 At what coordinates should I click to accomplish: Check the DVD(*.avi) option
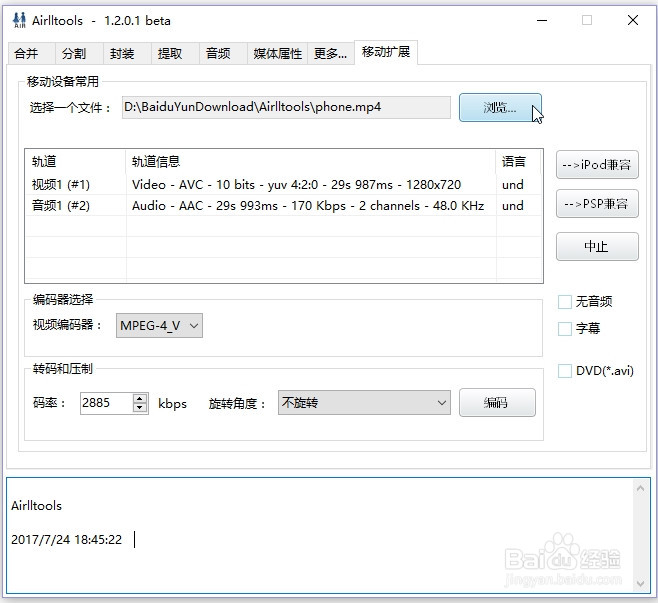565,371
